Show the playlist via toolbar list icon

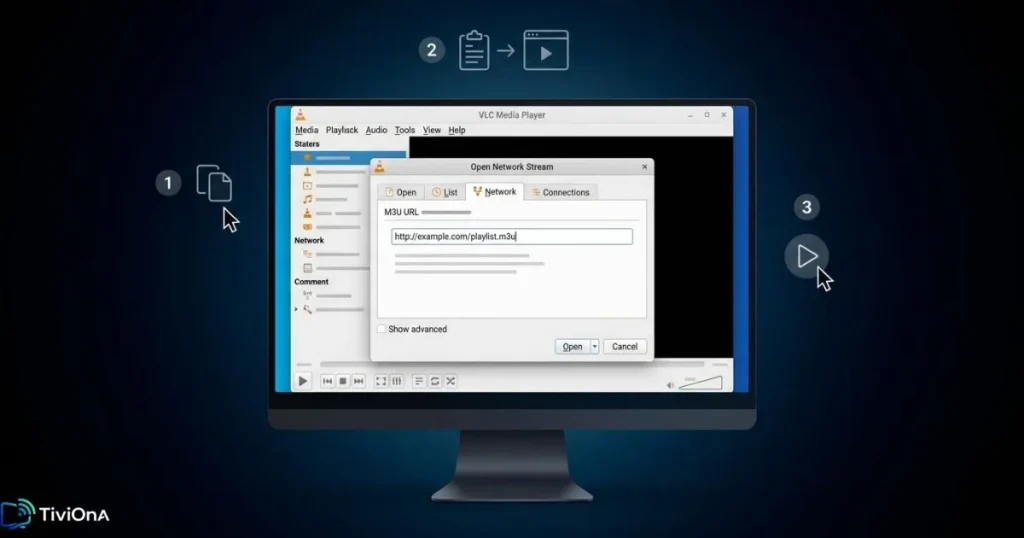pos(419,381)
